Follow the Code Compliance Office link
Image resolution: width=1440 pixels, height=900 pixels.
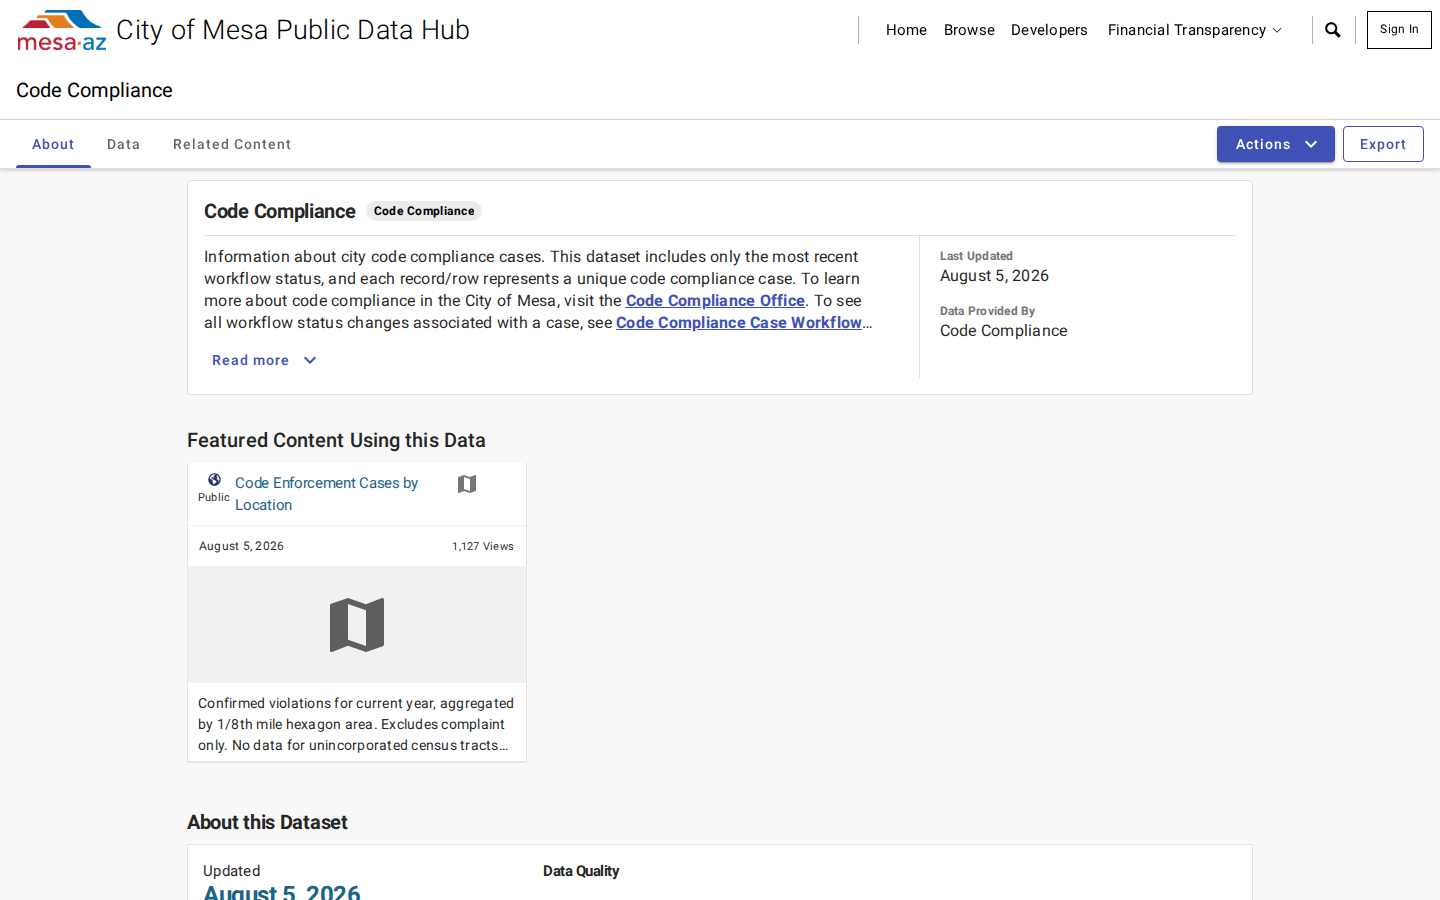coord(715,300)
